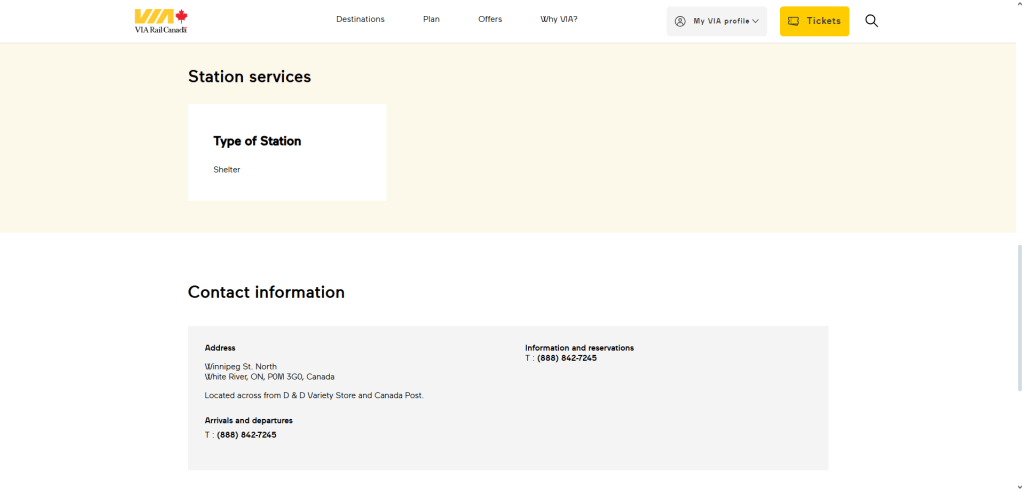Click the Arrivals and departures phone number
This screenshot has width=1024, height=491.
(x=246, y=435)
